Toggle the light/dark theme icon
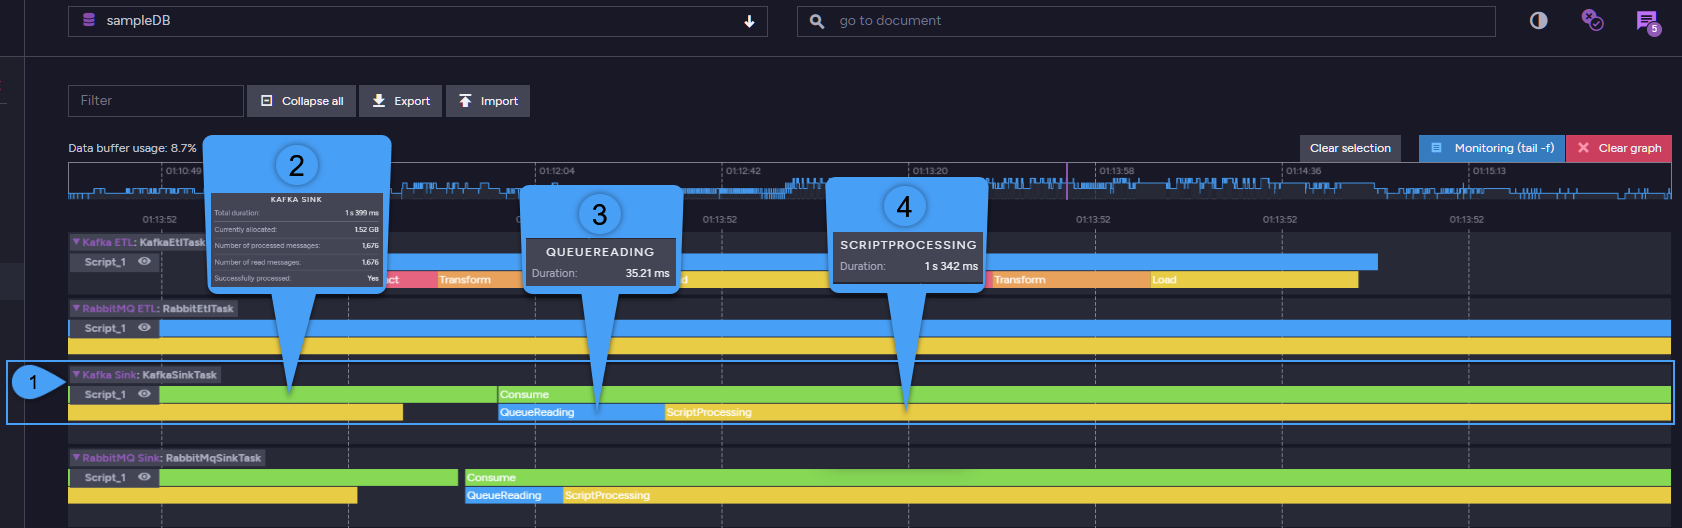 click(1538, 20)
